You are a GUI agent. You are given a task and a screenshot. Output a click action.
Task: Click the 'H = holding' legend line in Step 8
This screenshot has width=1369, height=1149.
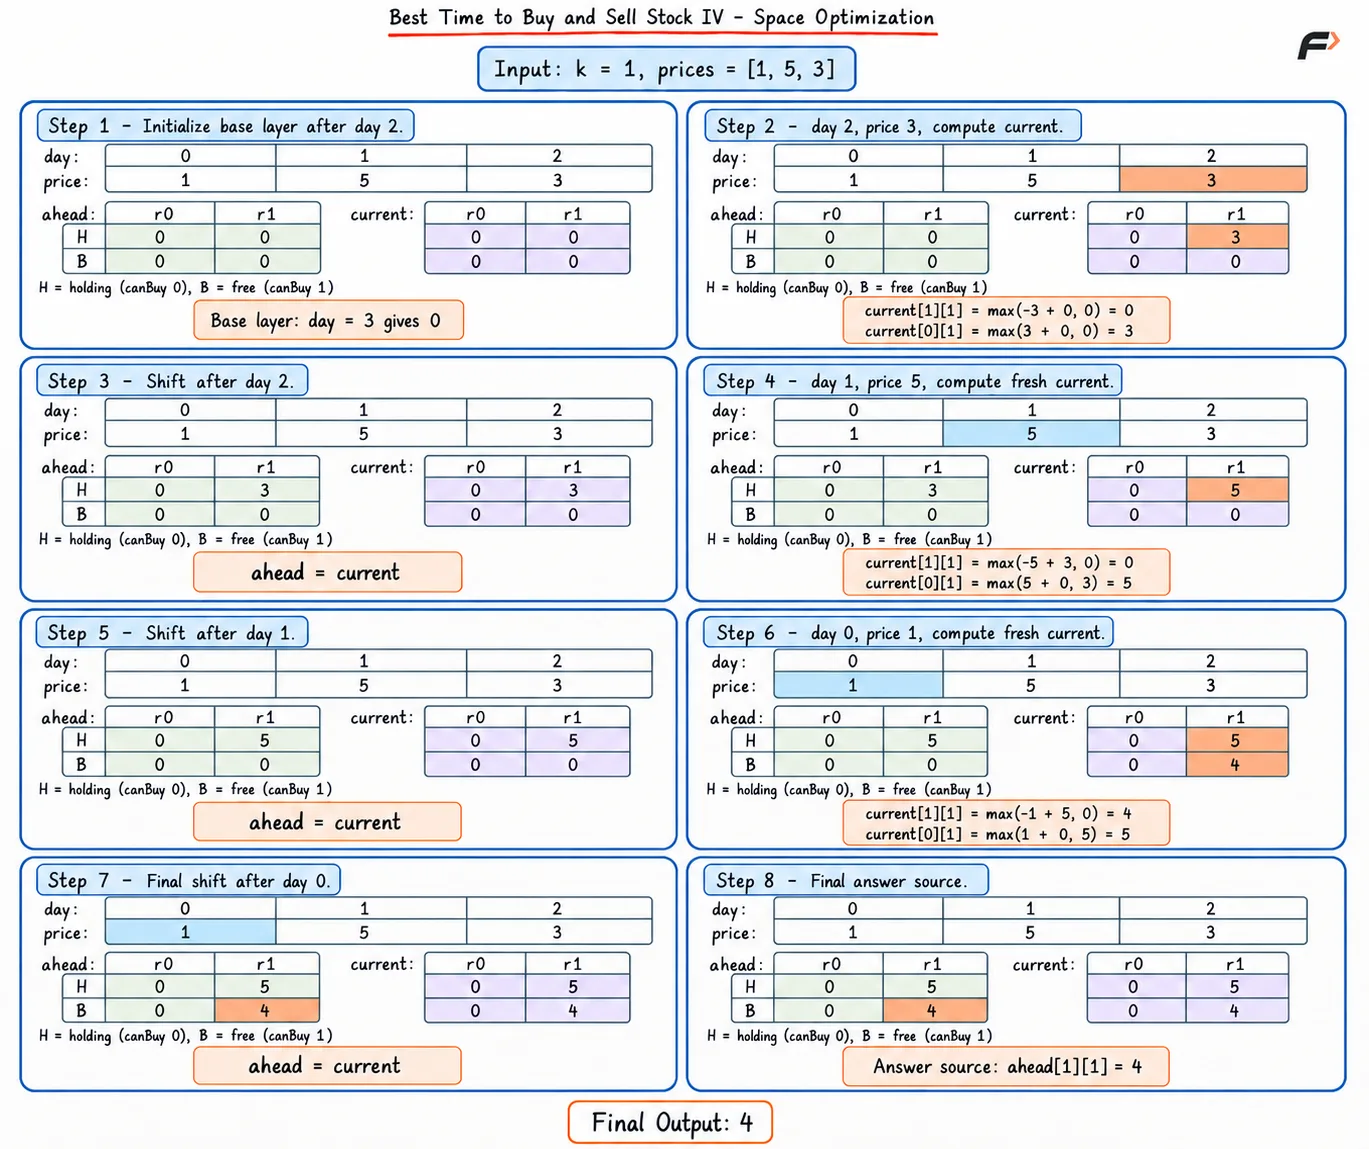(849, 1036)
